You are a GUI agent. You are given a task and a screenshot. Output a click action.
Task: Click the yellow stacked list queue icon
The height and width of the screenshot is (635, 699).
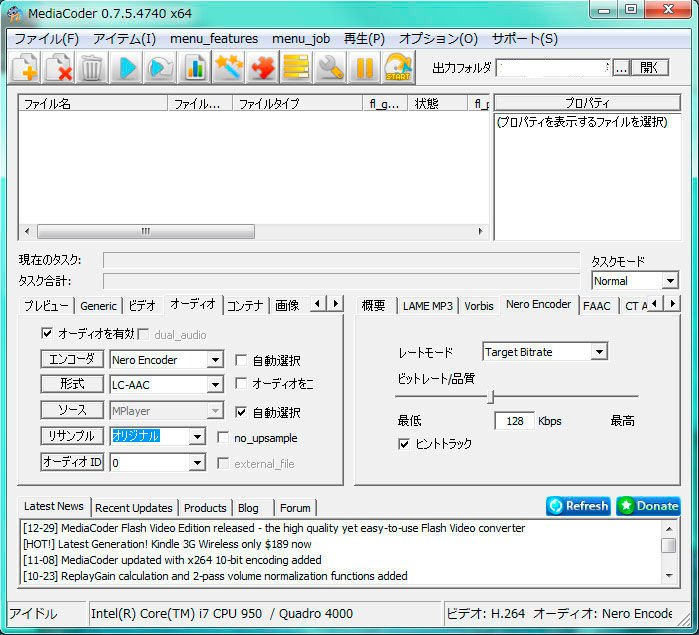[x=296, y=67]
